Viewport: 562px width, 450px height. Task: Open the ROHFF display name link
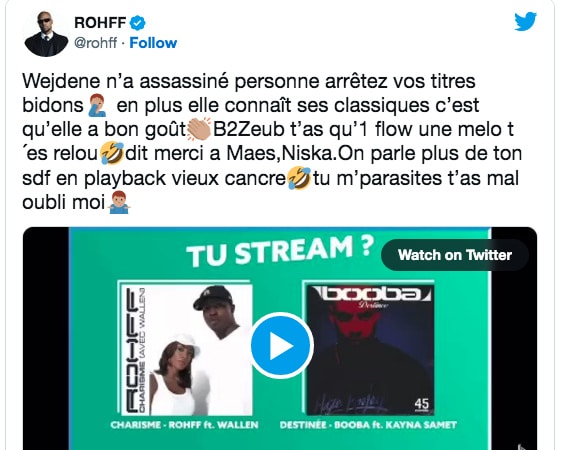tap(100, 23)
